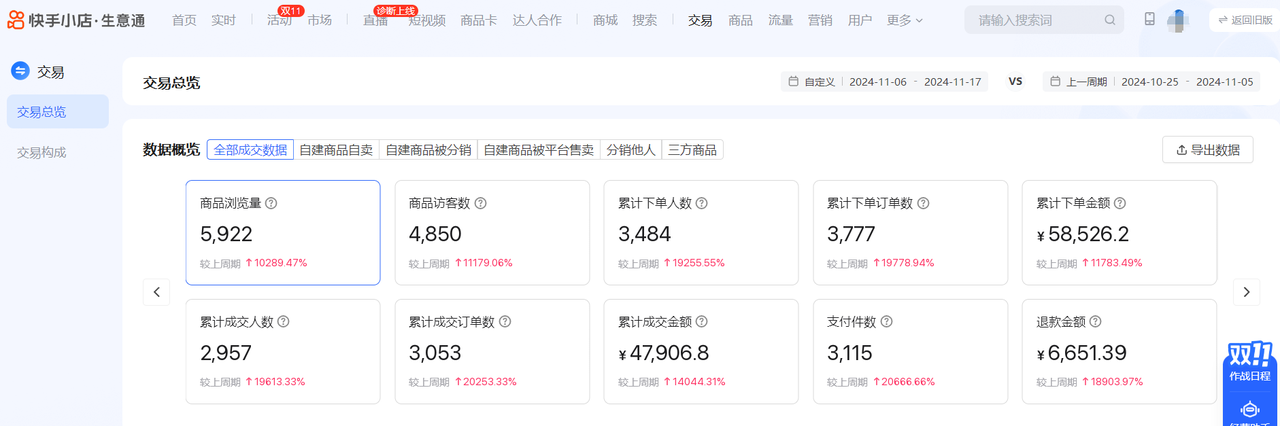Show help for 累计成交订单数
This screenshot has width=1280, height=426.
[x=505, y=322]
